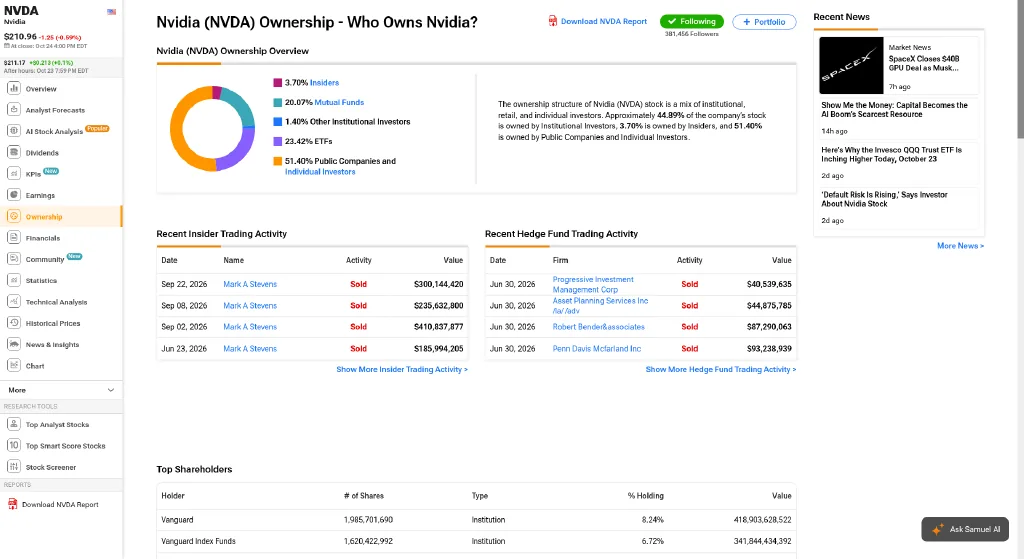Open Mark A Stevens on Sep 22, 2026 row

tap(250, 284)
